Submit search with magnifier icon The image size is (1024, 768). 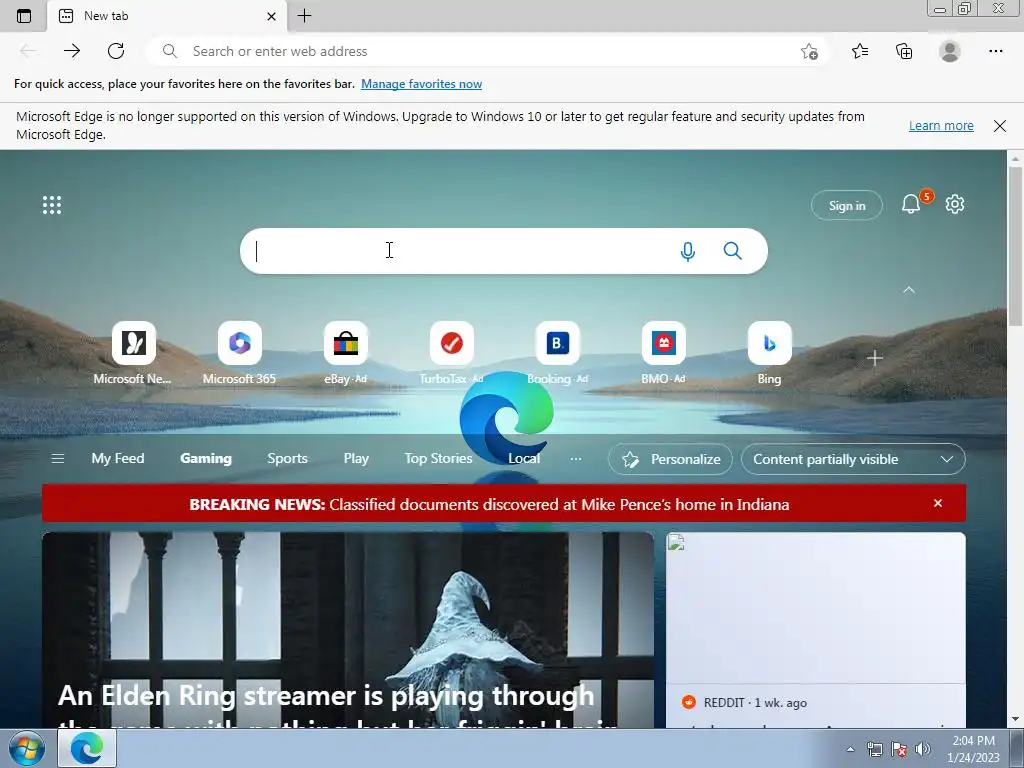(733, 251)
